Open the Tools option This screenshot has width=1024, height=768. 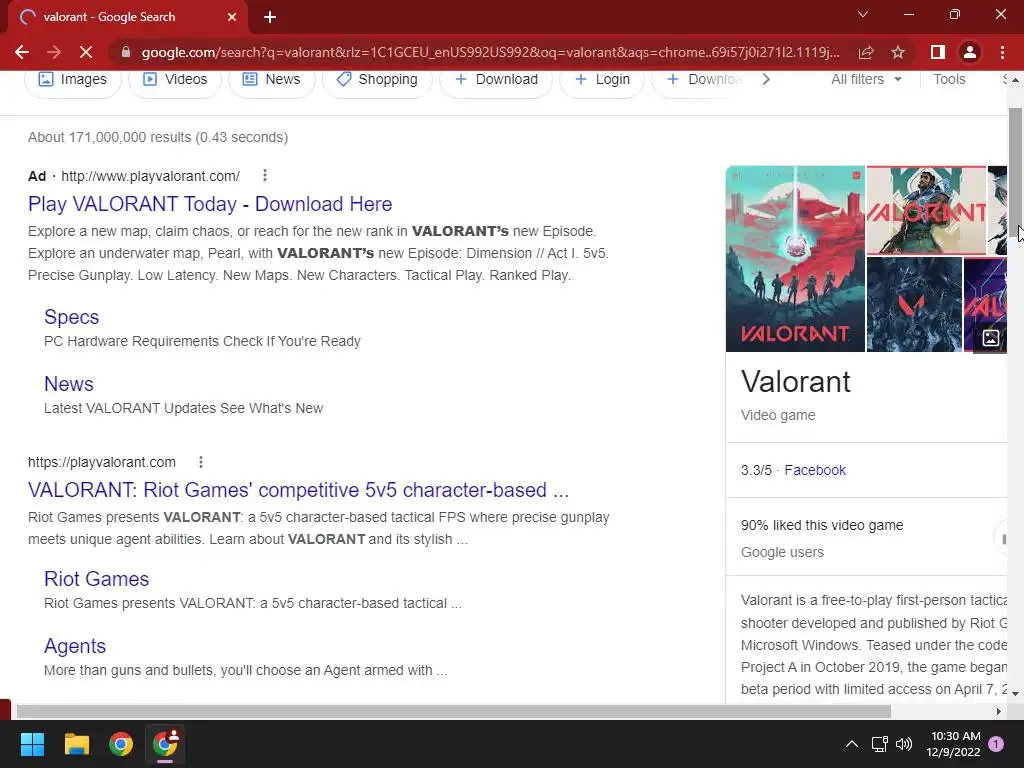click(x=949, y=80)
